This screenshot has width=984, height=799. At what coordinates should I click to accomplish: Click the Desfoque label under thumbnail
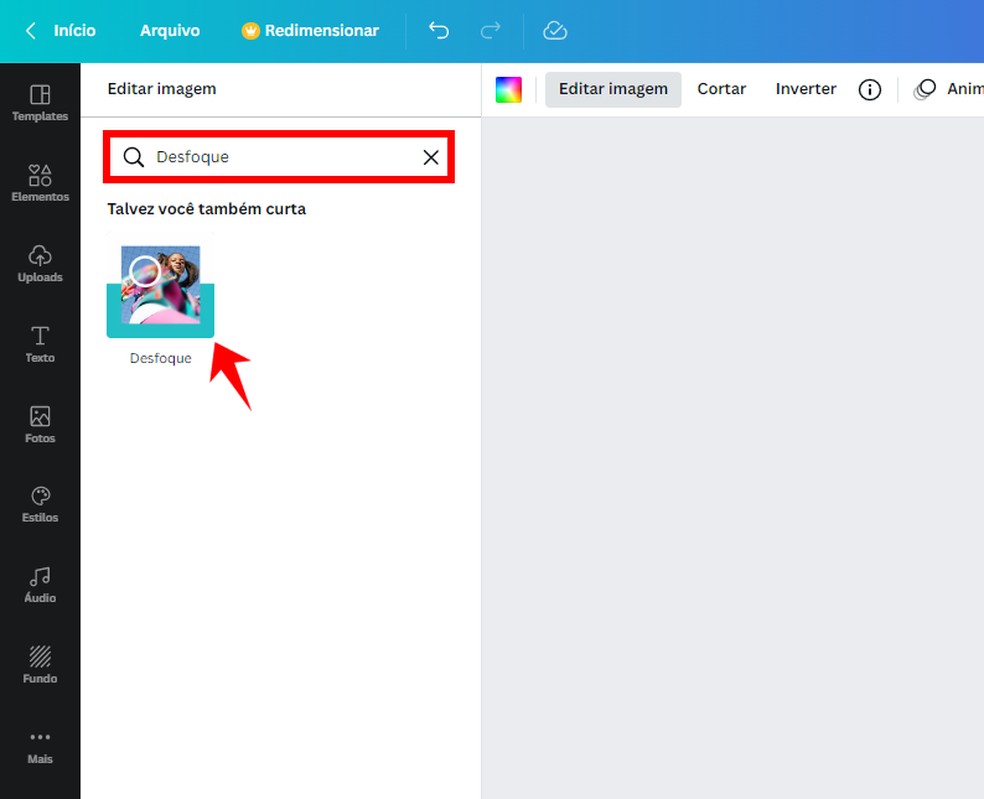[x=161, y=358]
